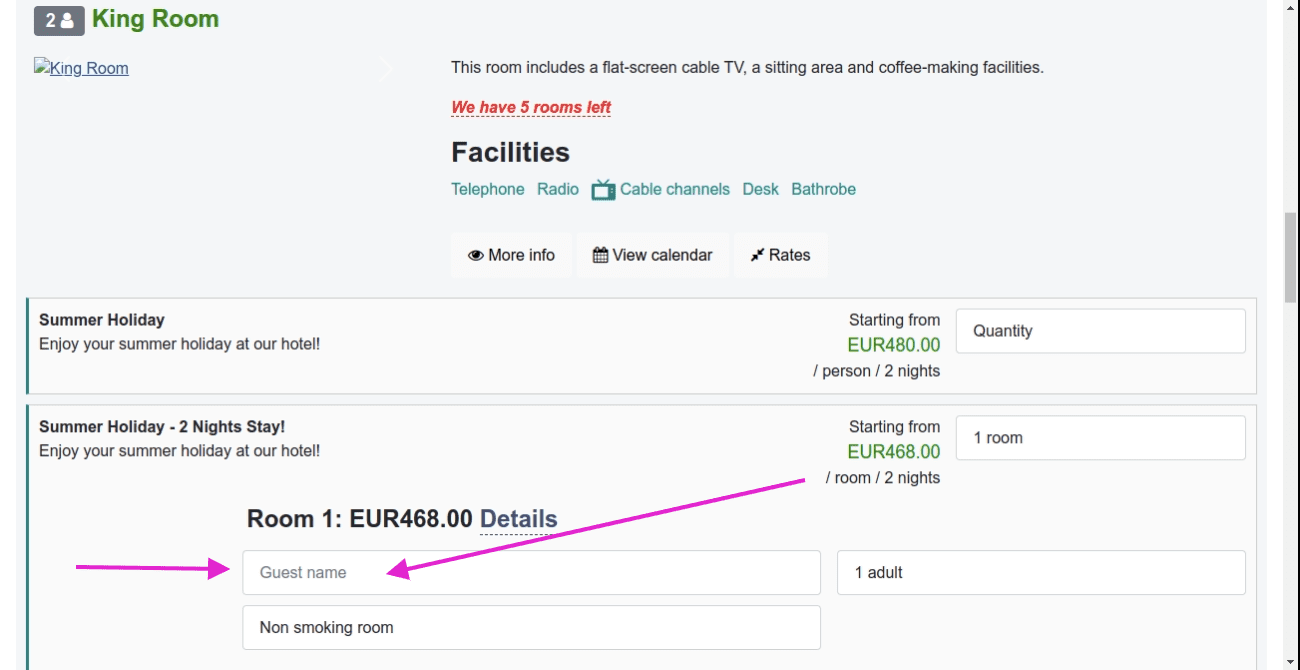Click the TV icon beside Cable channels
The width and height of the screenshot is (1300, 670).
pyautogui.click(x=602, y=190)
